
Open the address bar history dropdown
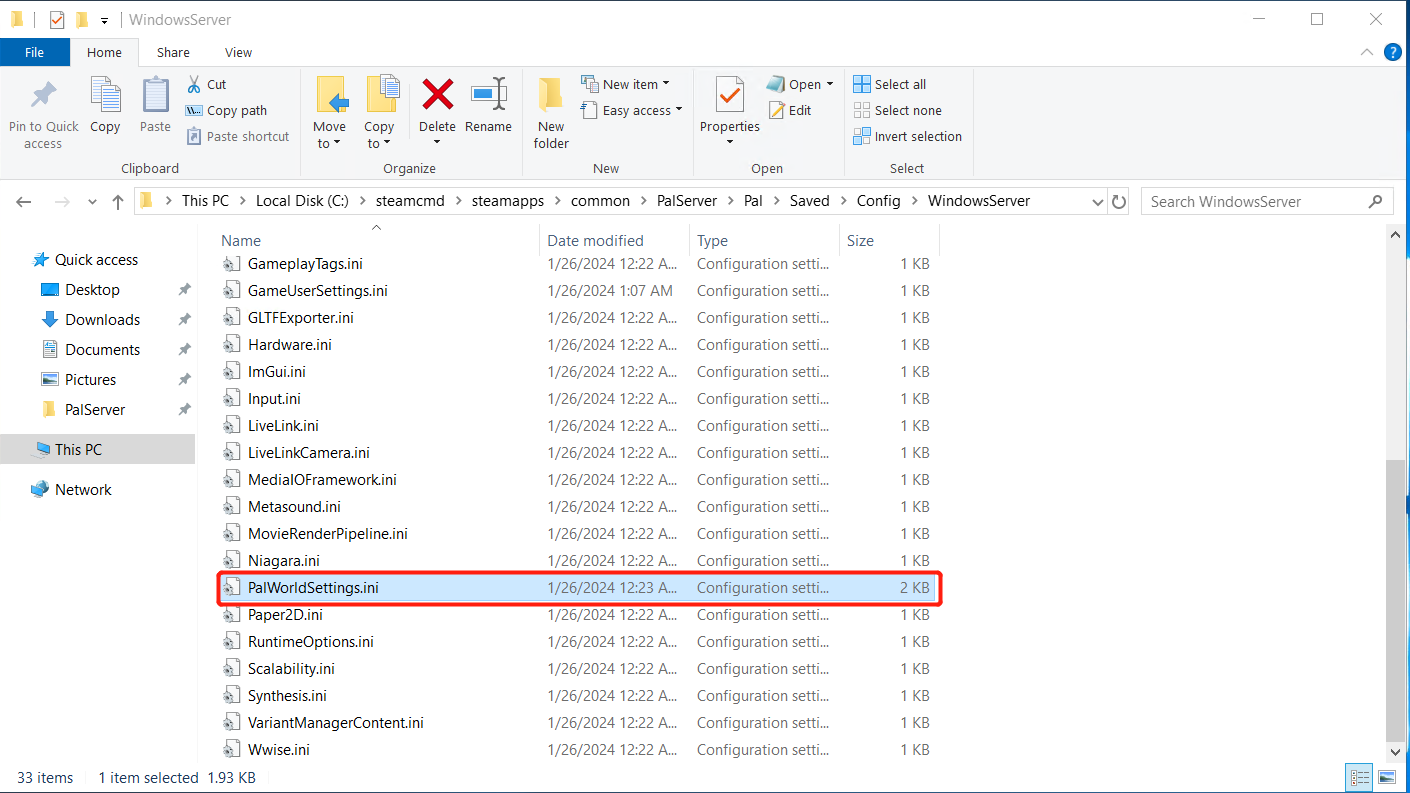[1097, 201]
